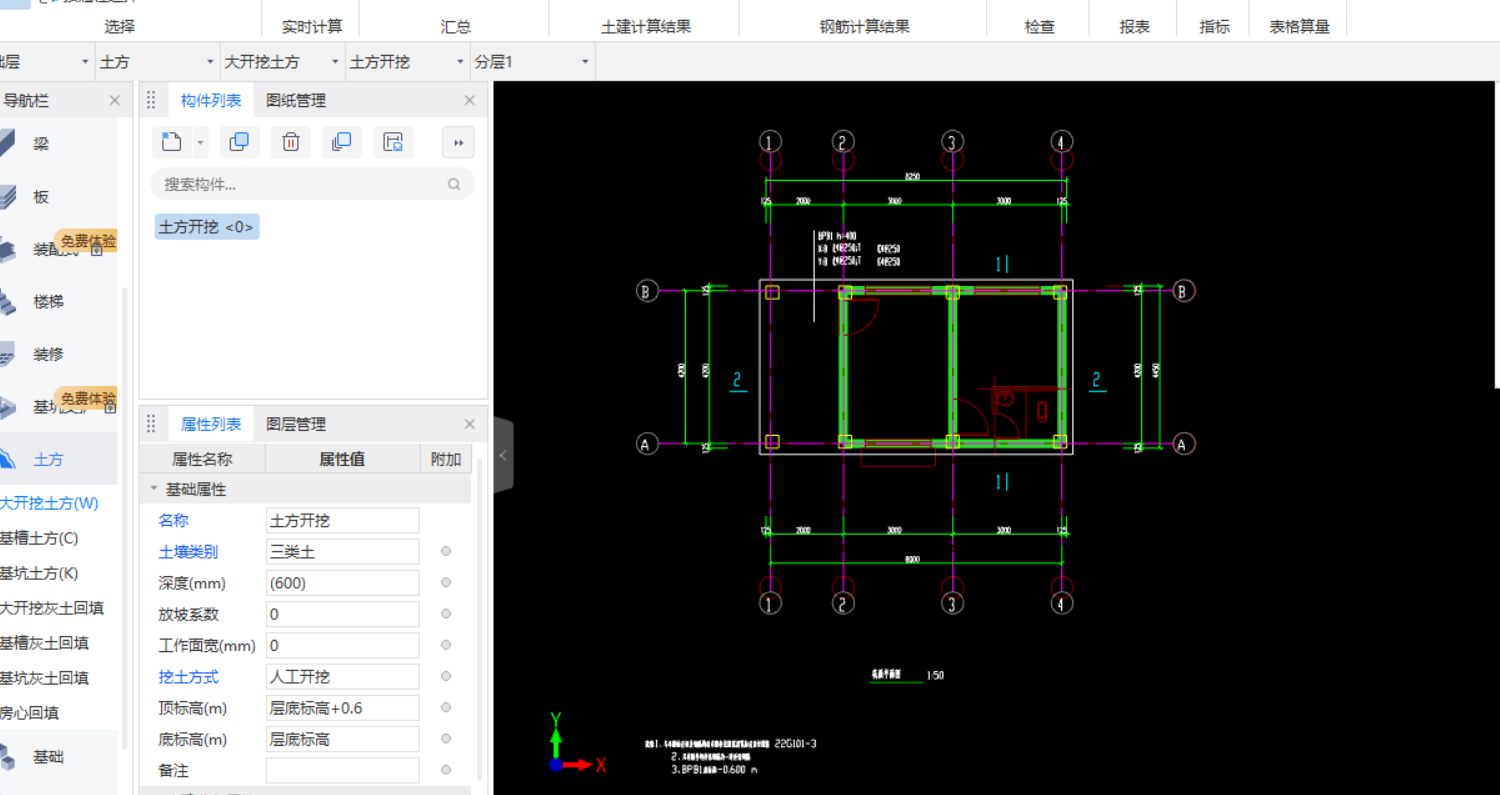The image size is (1500, 795).
Task: Click the copy component icon
Action: click(239, 142)
